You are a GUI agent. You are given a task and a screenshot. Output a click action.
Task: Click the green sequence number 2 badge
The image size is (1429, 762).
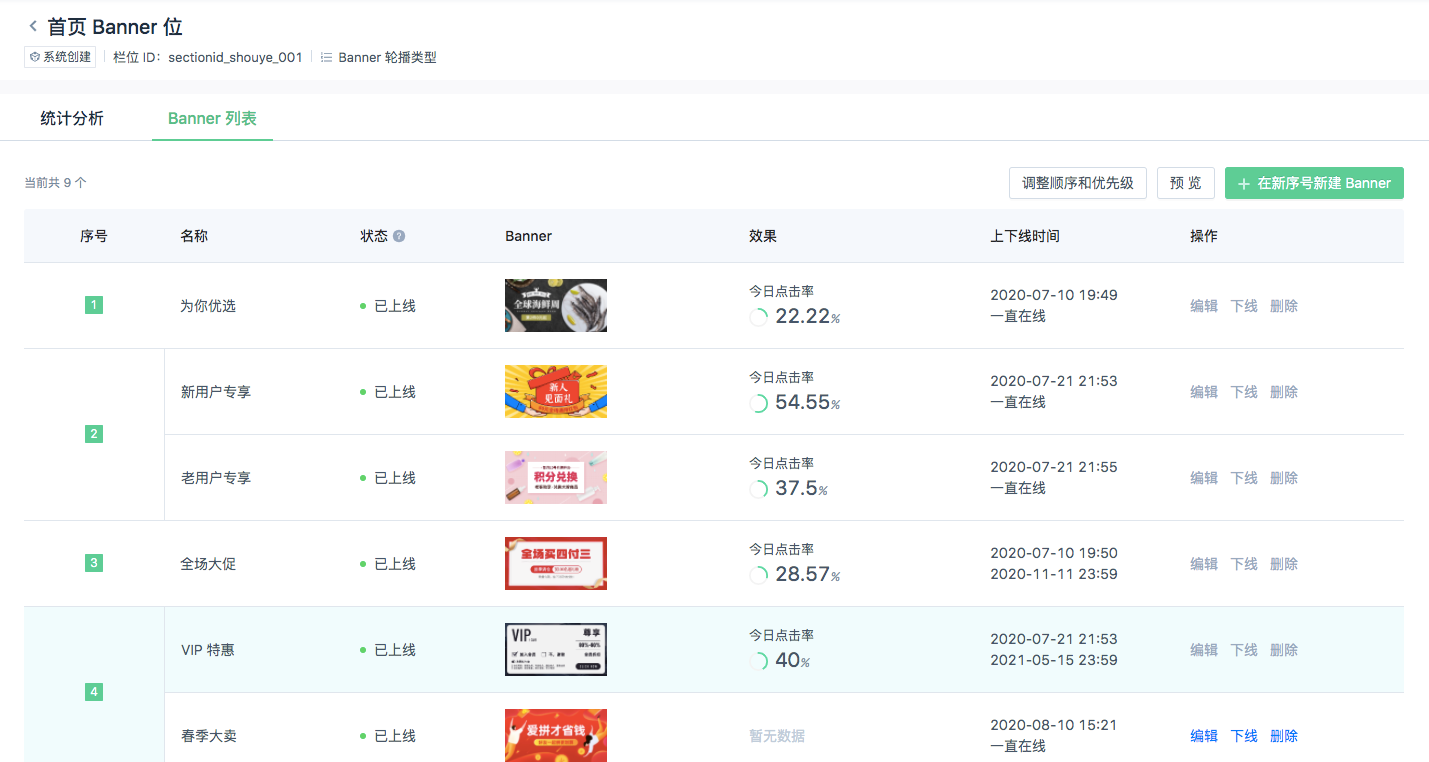[94, 434]
